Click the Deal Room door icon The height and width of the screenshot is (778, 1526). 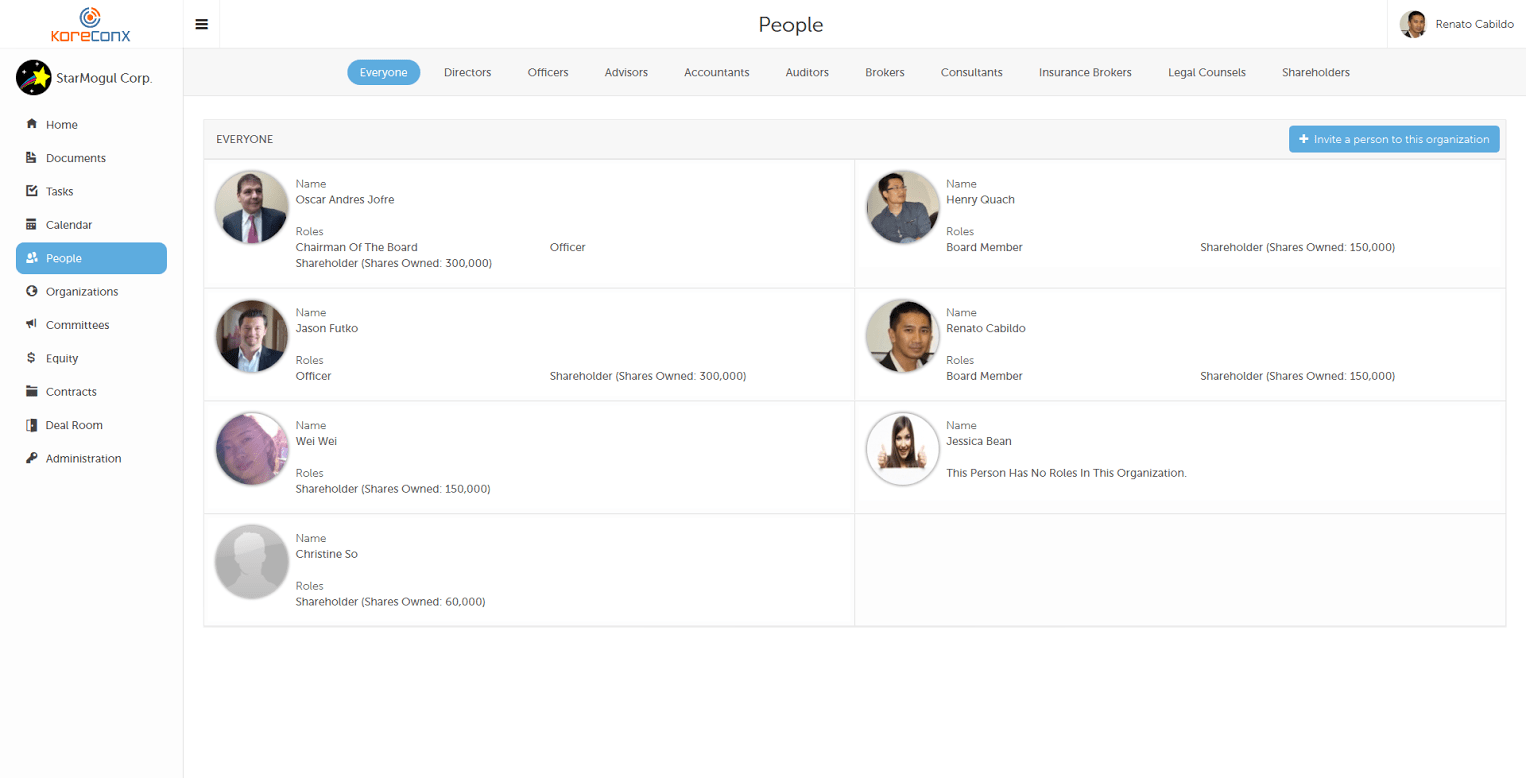click(32, 425)
